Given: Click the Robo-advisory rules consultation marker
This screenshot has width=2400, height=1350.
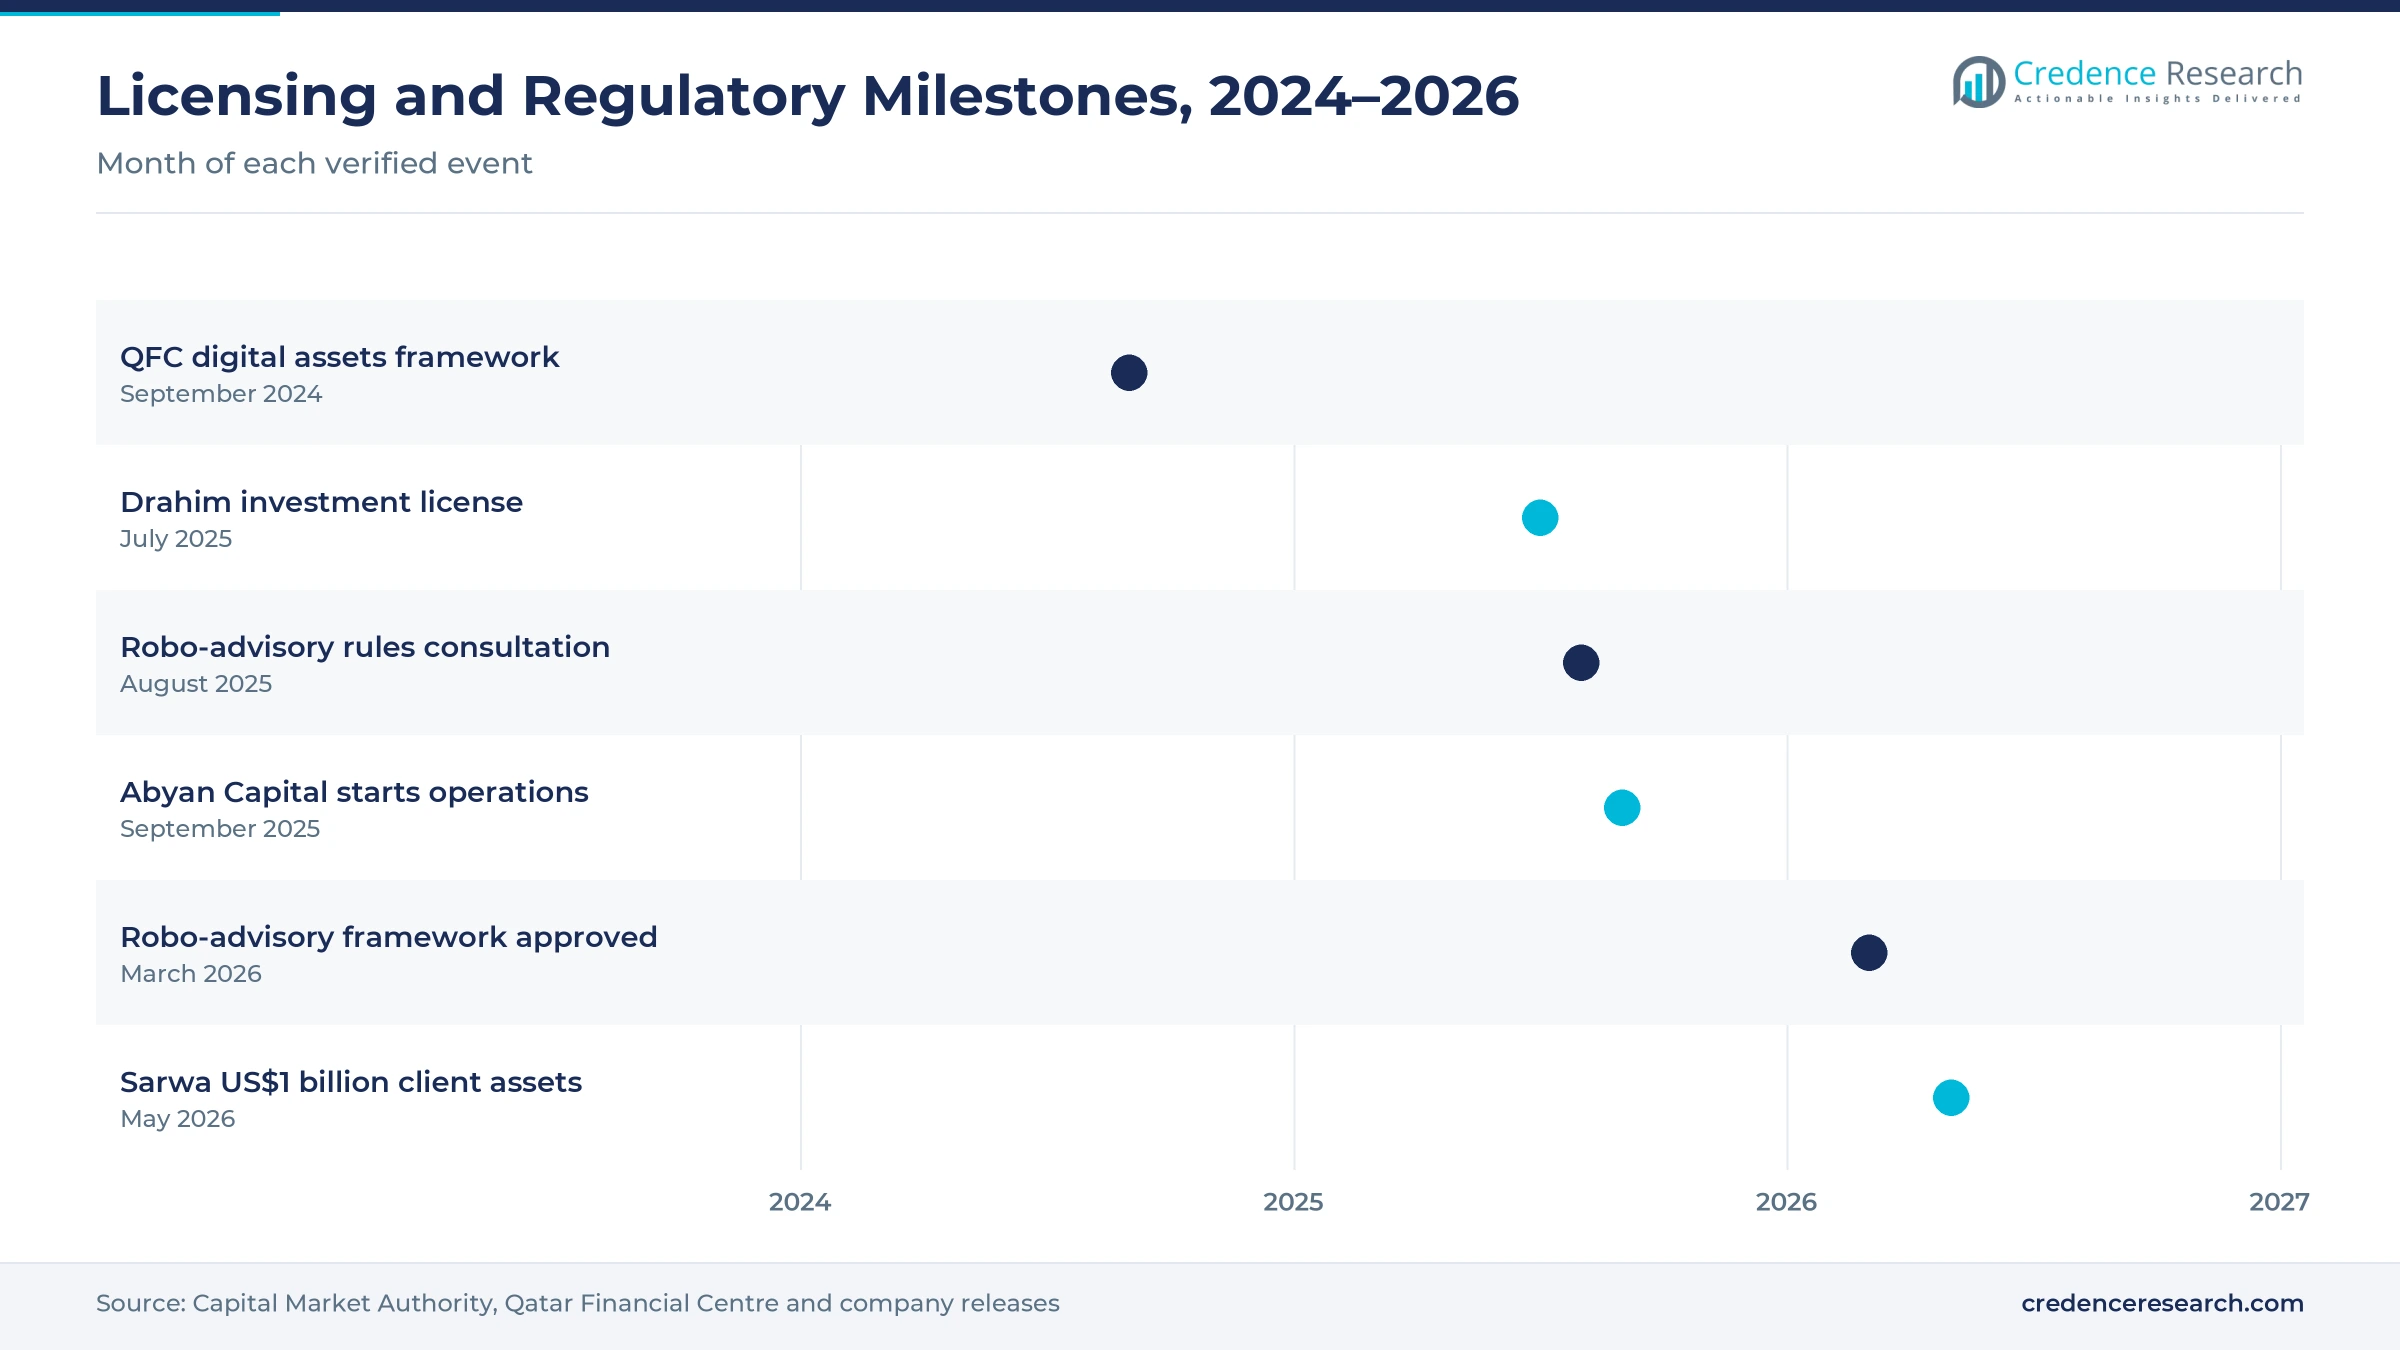Looking at the screenshot, I should point(1581,663).
